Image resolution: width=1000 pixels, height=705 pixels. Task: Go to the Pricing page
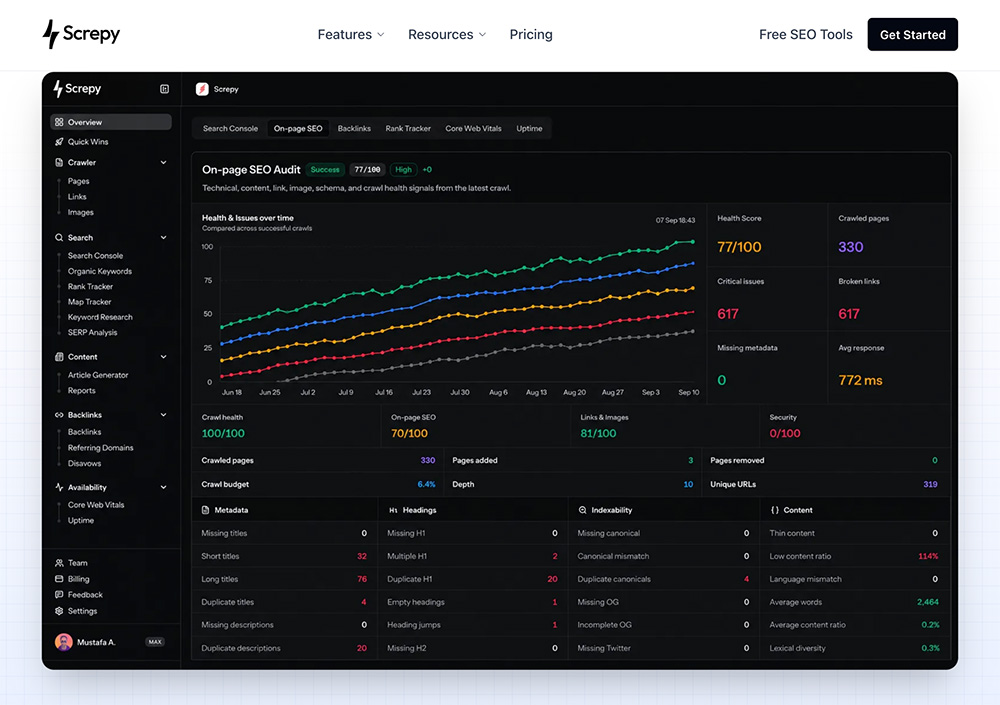click(531, 34)
